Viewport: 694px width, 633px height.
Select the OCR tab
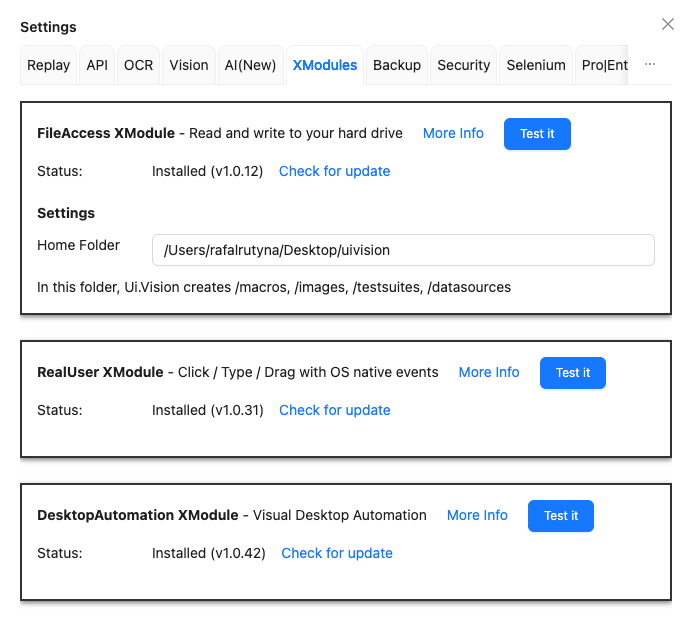(139, 65)
